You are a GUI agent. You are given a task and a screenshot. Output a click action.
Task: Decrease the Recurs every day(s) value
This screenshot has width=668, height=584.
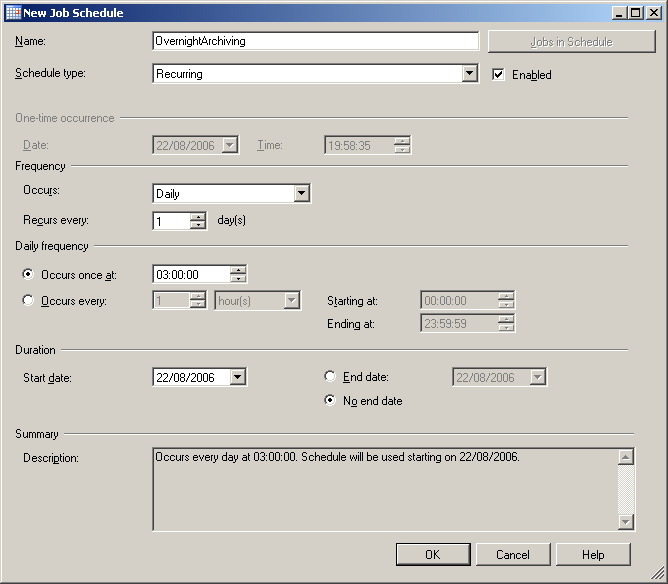[x=198, y=226]
